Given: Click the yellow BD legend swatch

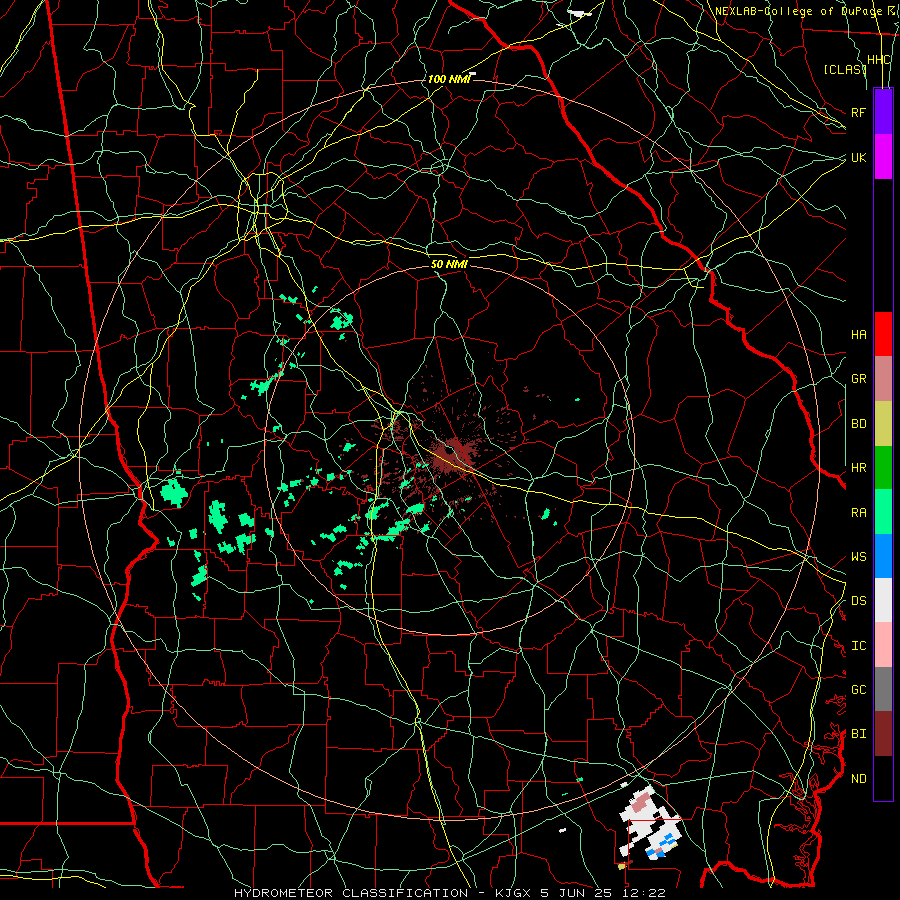Looking at the screenshot, I should pos(883,423).
